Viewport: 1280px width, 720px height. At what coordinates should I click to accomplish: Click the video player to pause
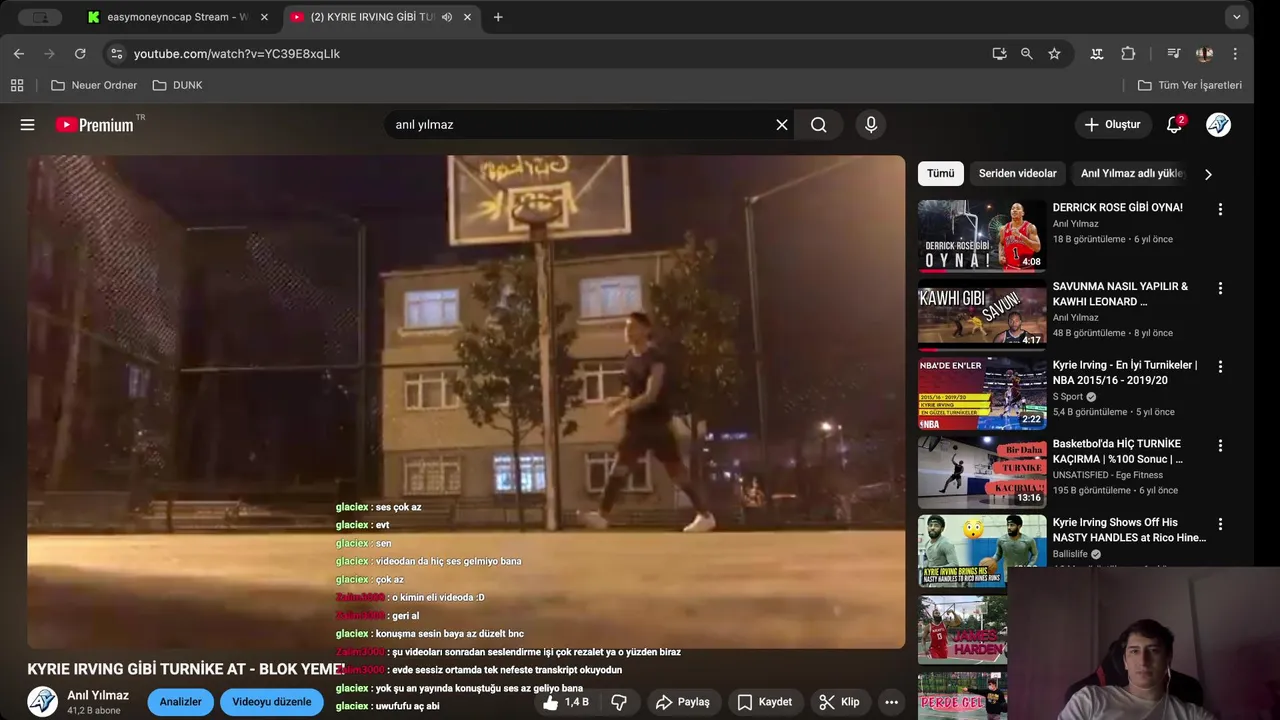(466, 402)
